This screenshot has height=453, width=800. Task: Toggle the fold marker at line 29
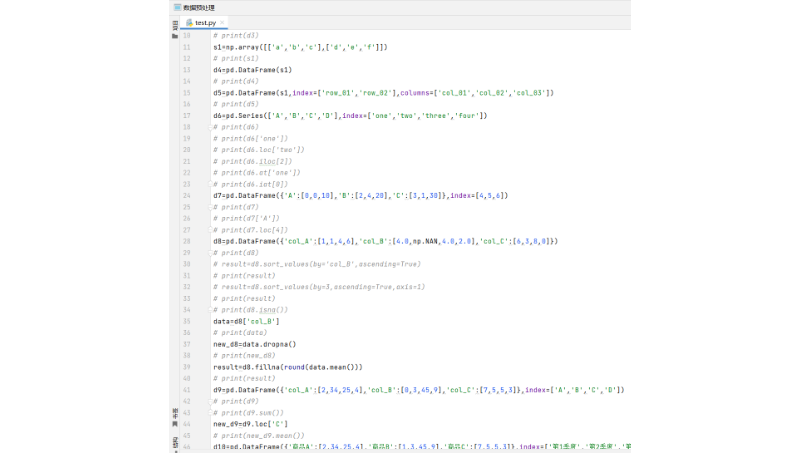(x=210, y=253)
